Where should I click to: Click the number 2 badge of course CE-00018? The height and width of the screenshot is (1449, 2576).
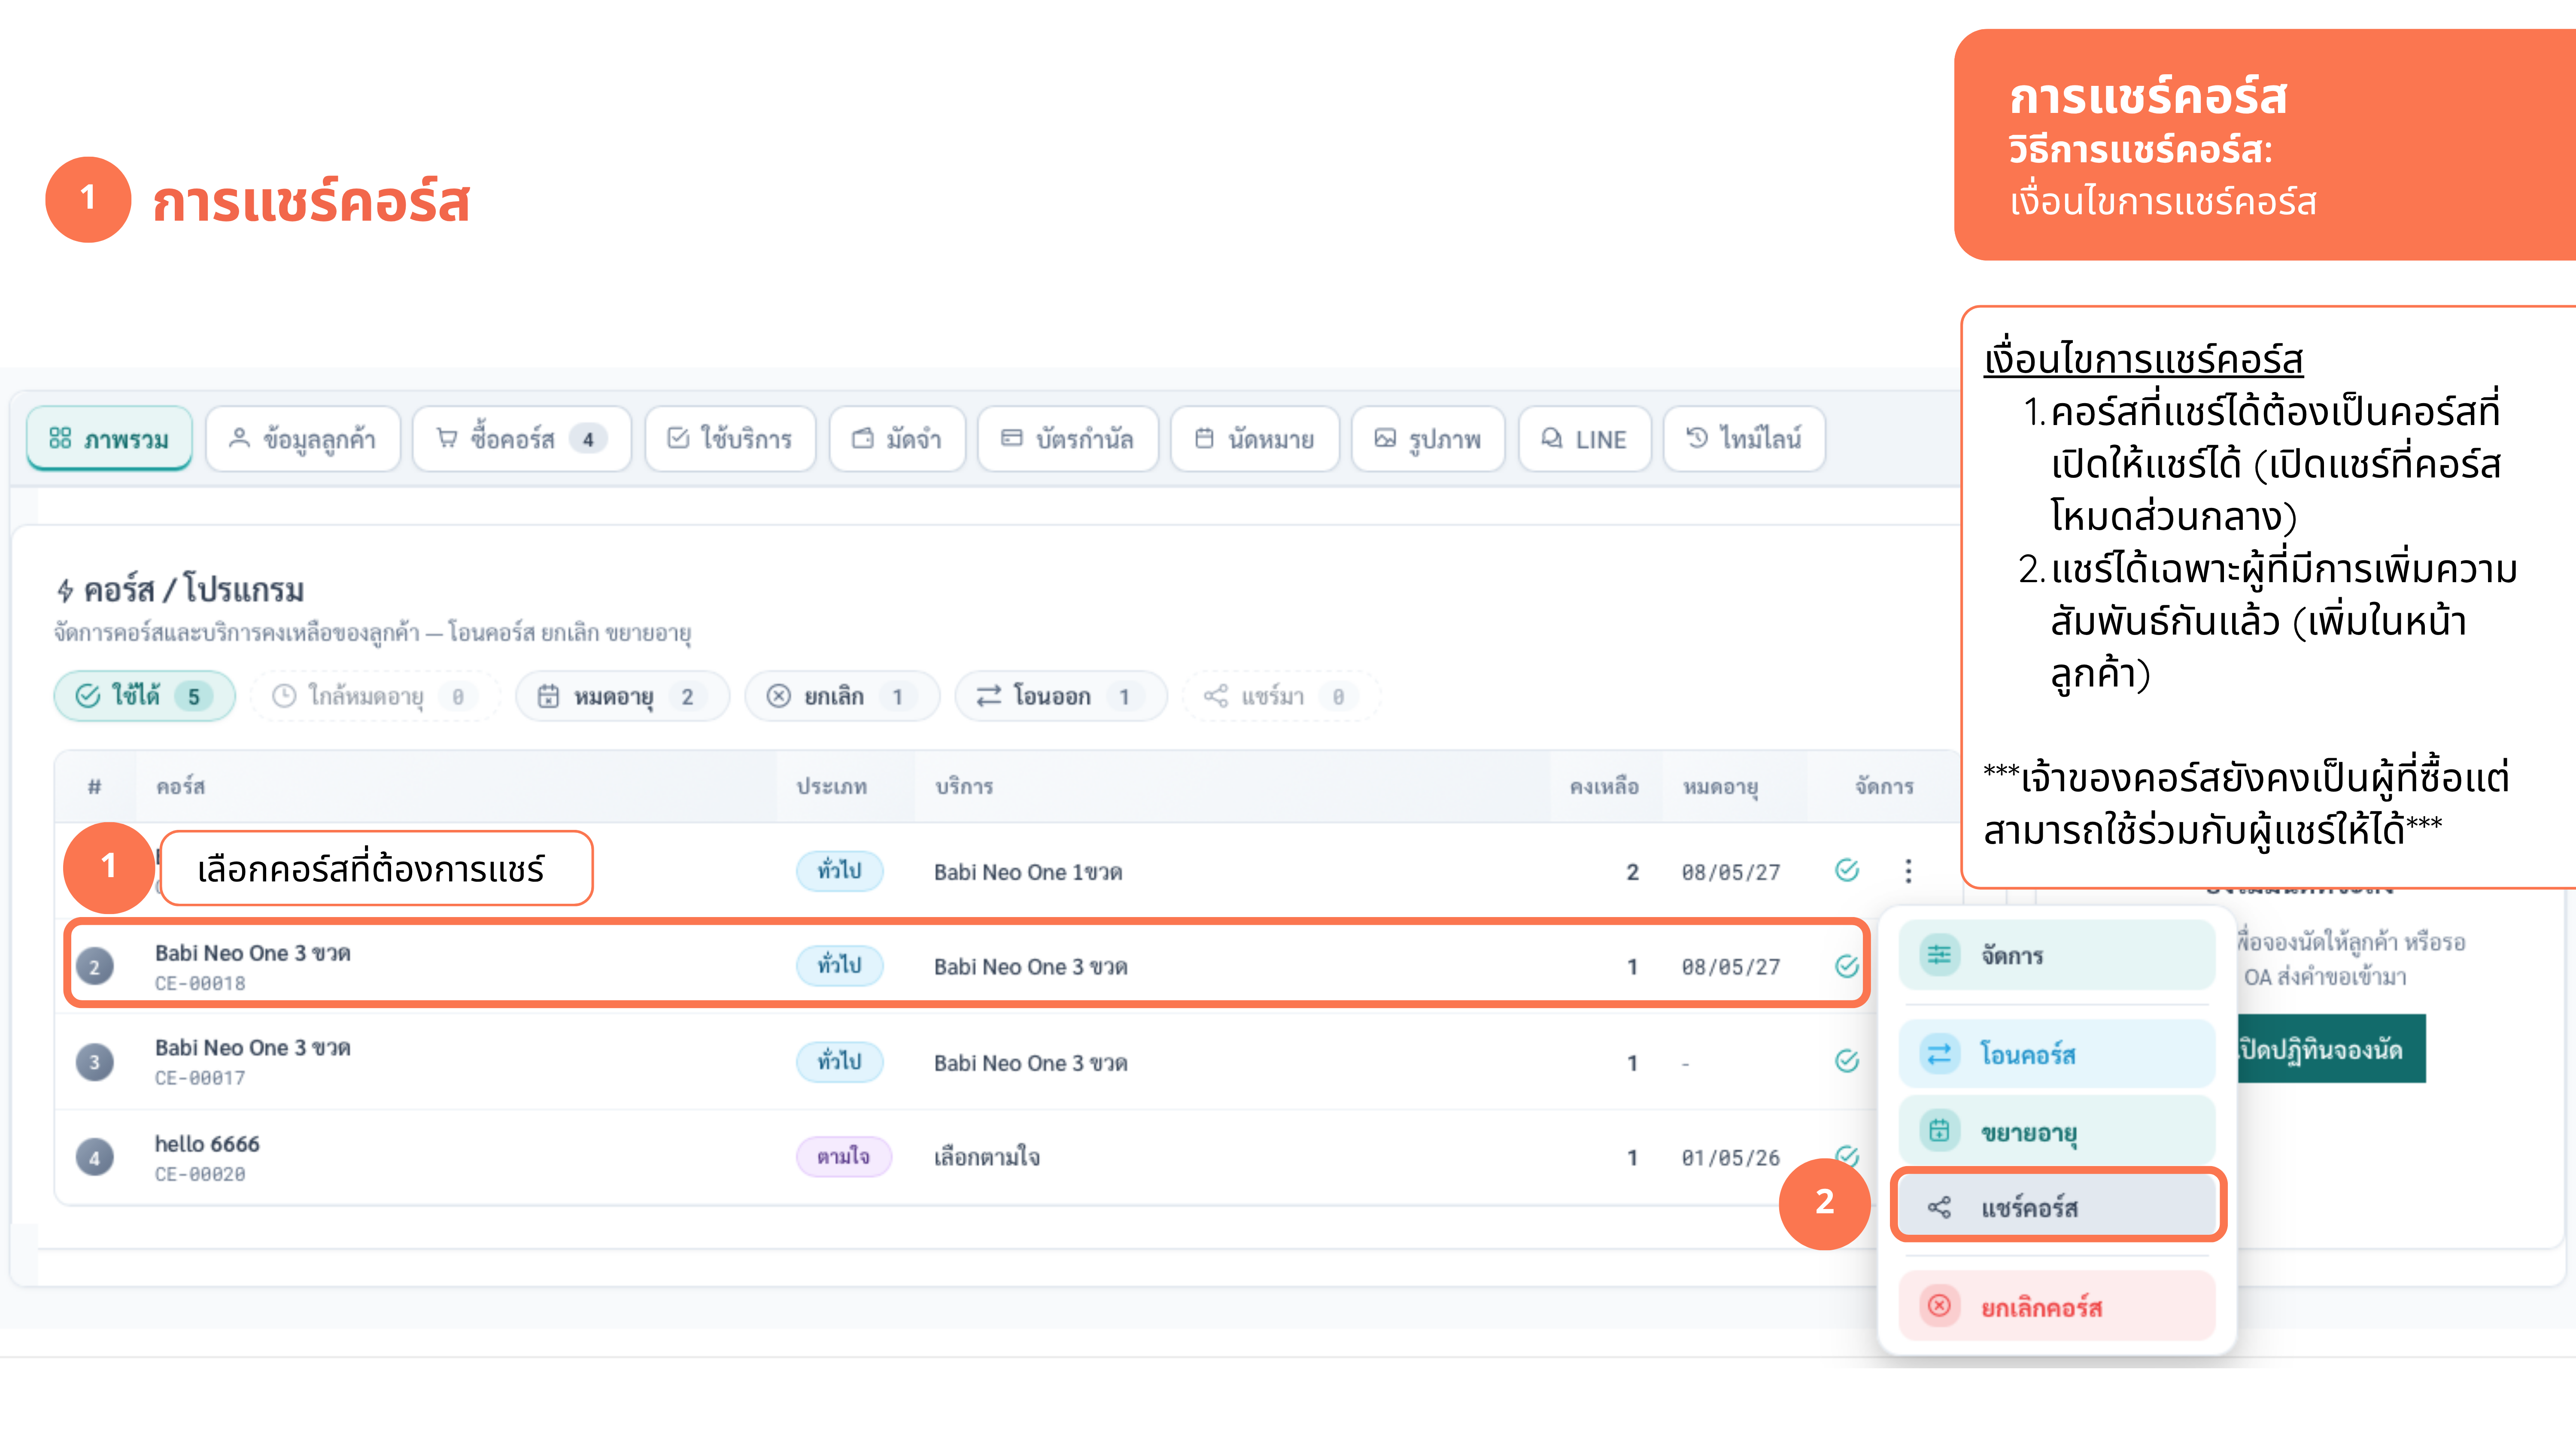(x=95, y=967)
